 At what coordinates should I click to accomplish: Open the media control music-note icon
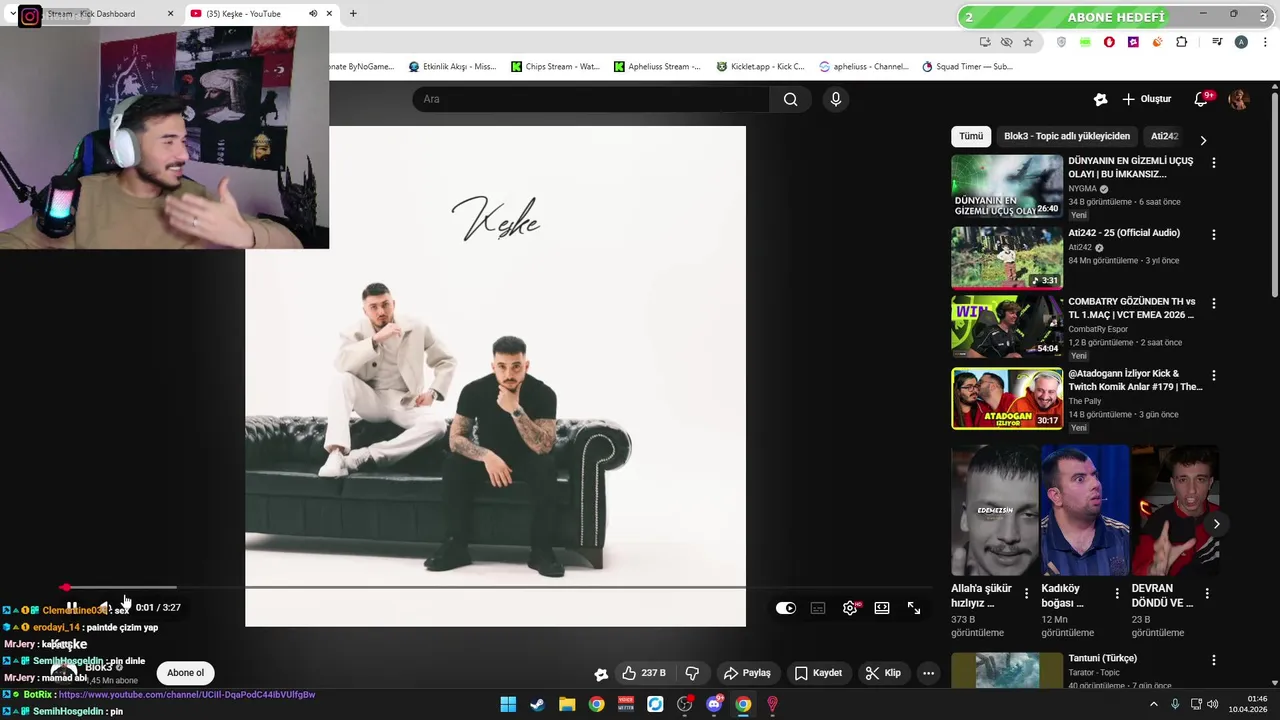click(1217, 42)
